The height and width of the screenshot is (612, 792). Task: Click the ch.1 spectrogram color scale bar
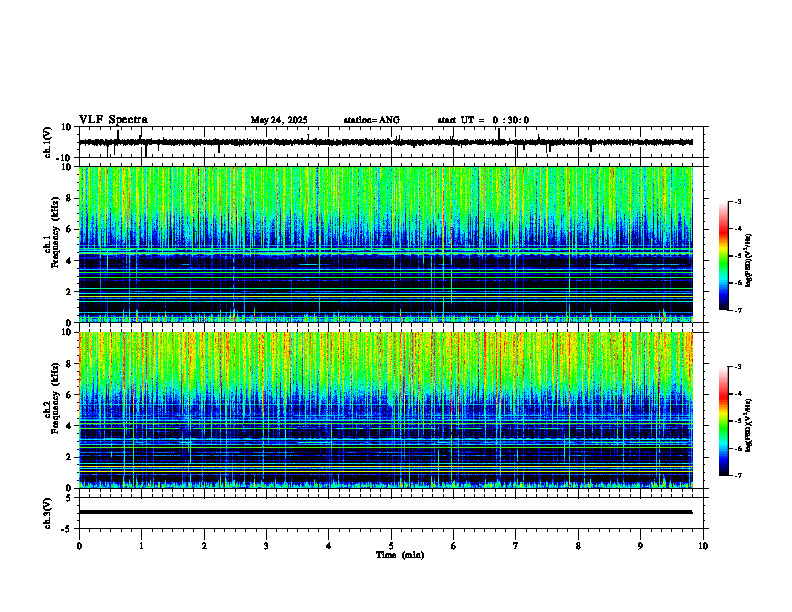(724, 256)
